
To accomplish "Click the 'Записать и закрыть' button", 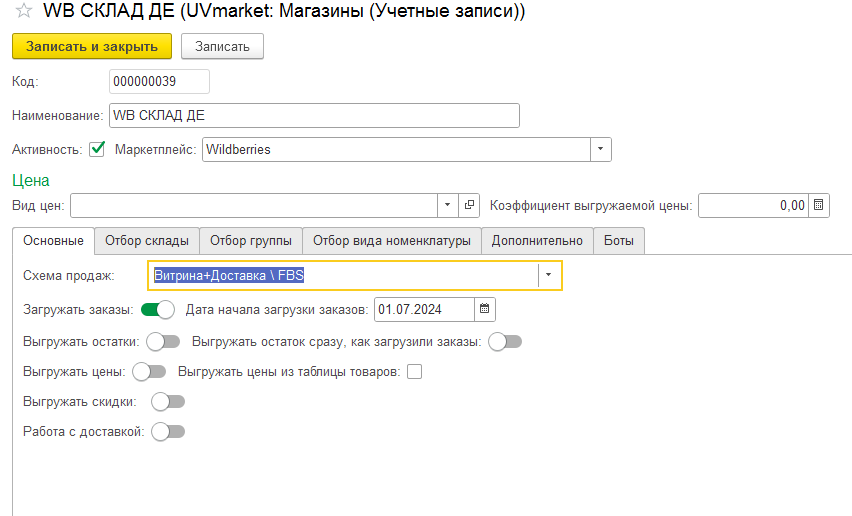I will point(92,46).
